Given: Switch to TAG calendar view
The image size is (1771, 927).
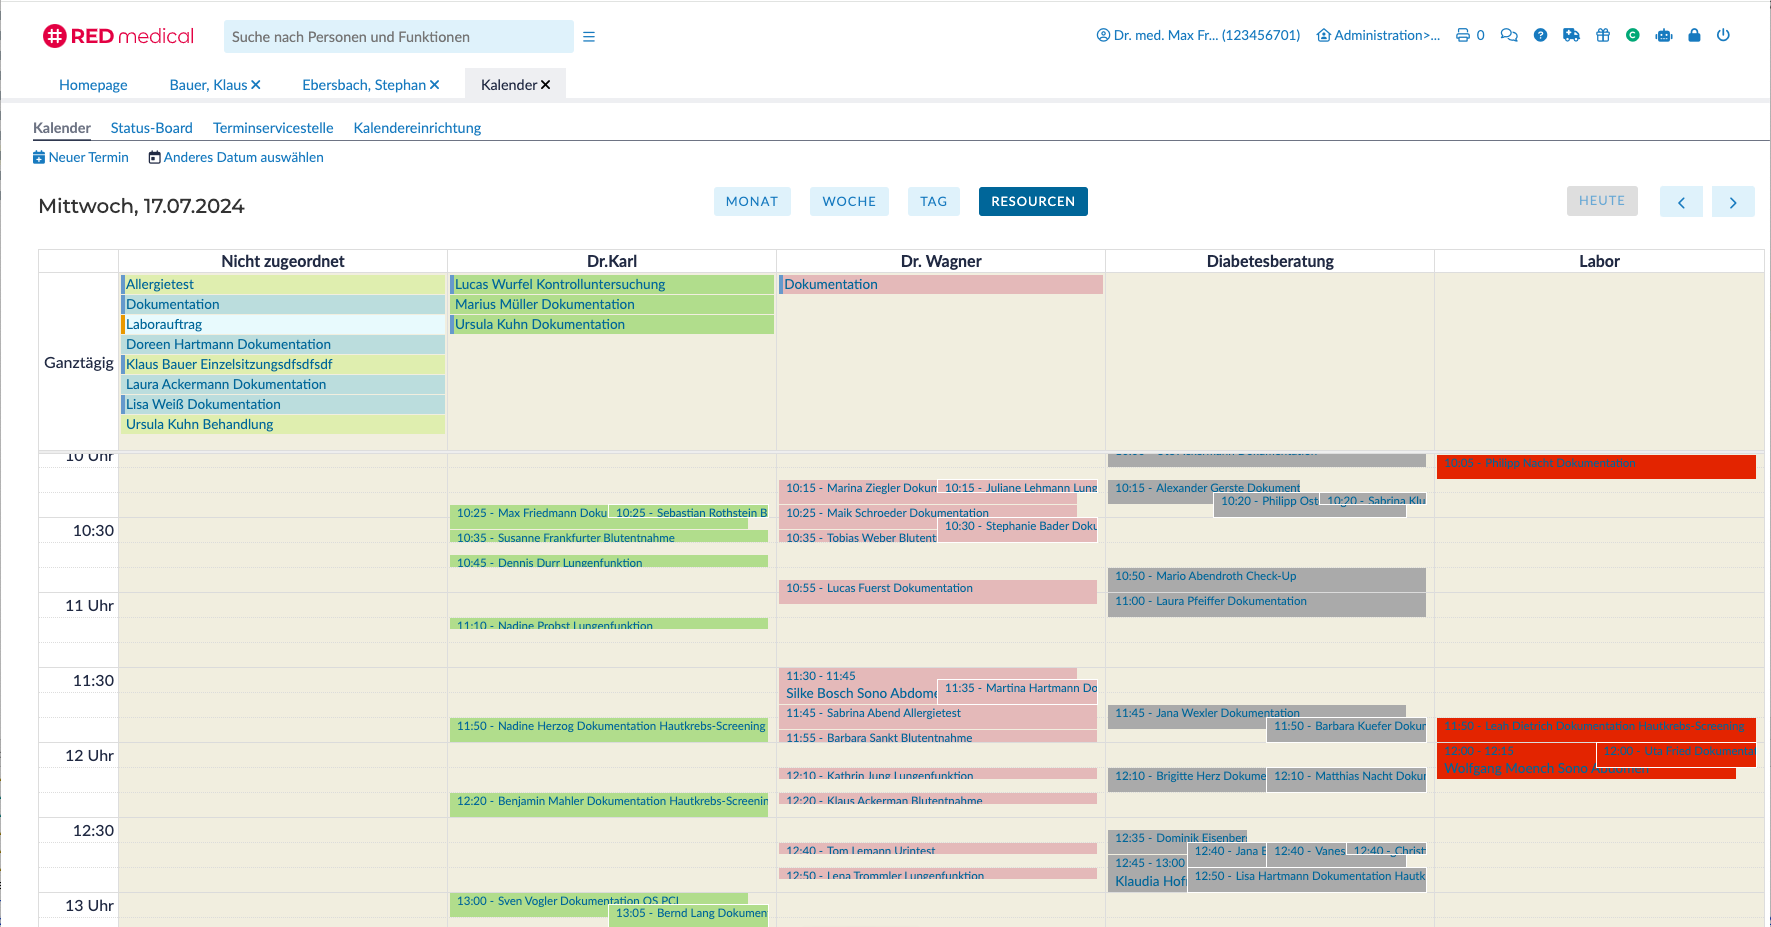Looking at the screenshot, I should click(x=933, y=201).
